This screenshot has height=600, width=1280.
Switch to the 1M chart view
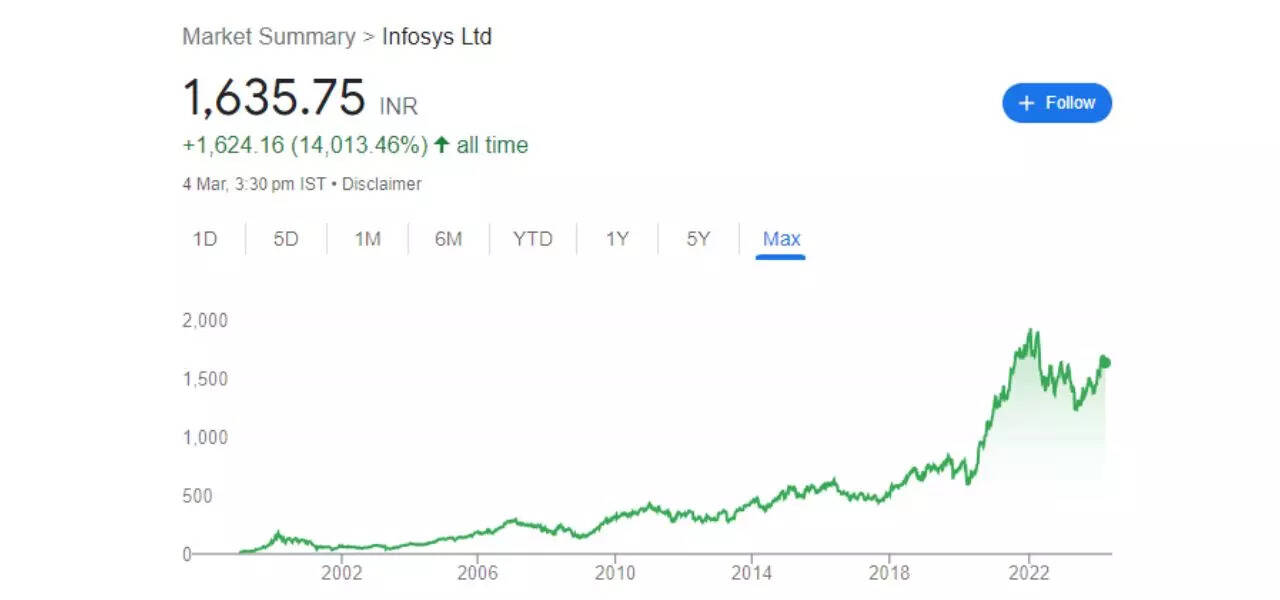pyautogui.click(x=366, y=239)
